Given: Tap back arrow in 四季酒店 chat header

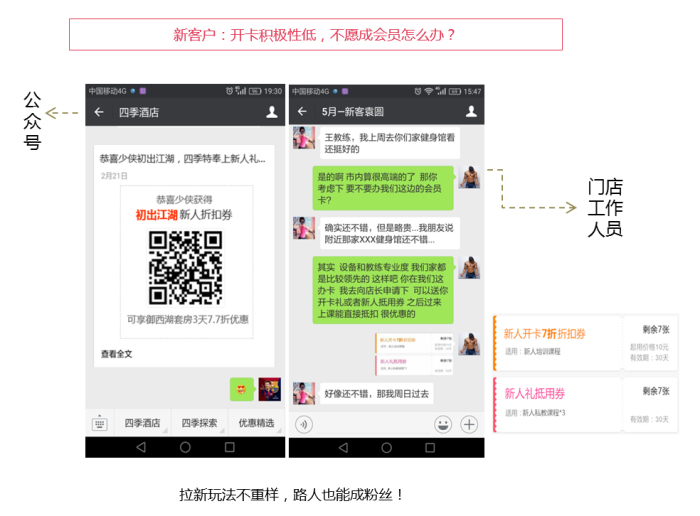Looking at the screenshot, I should pyautogui.click(x=98, y=113).
